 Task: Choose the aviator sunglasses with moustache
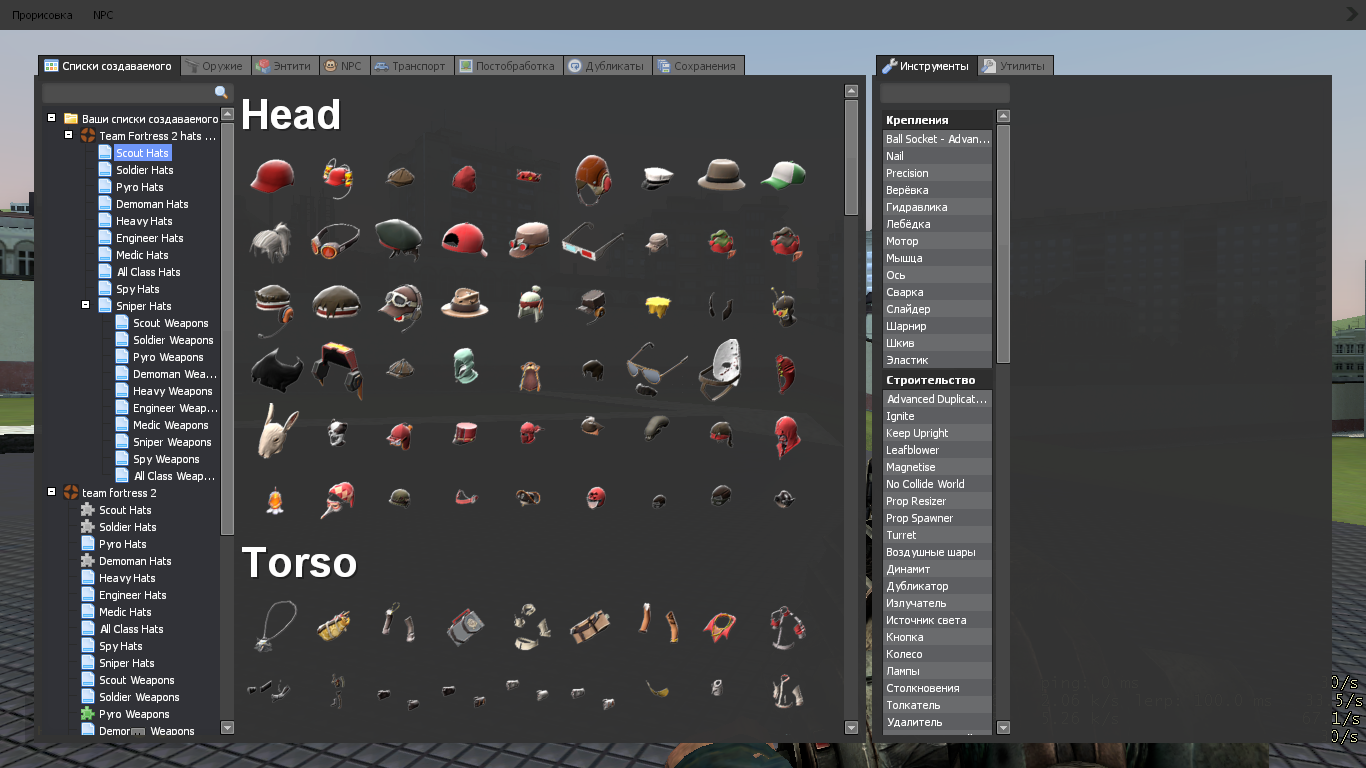pyautogui.click(x=656, y=368)
